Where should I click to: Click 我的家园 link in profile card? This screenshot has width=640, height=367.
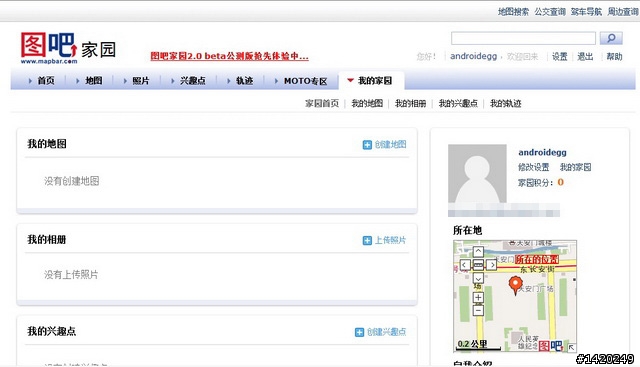click(576, 167)
